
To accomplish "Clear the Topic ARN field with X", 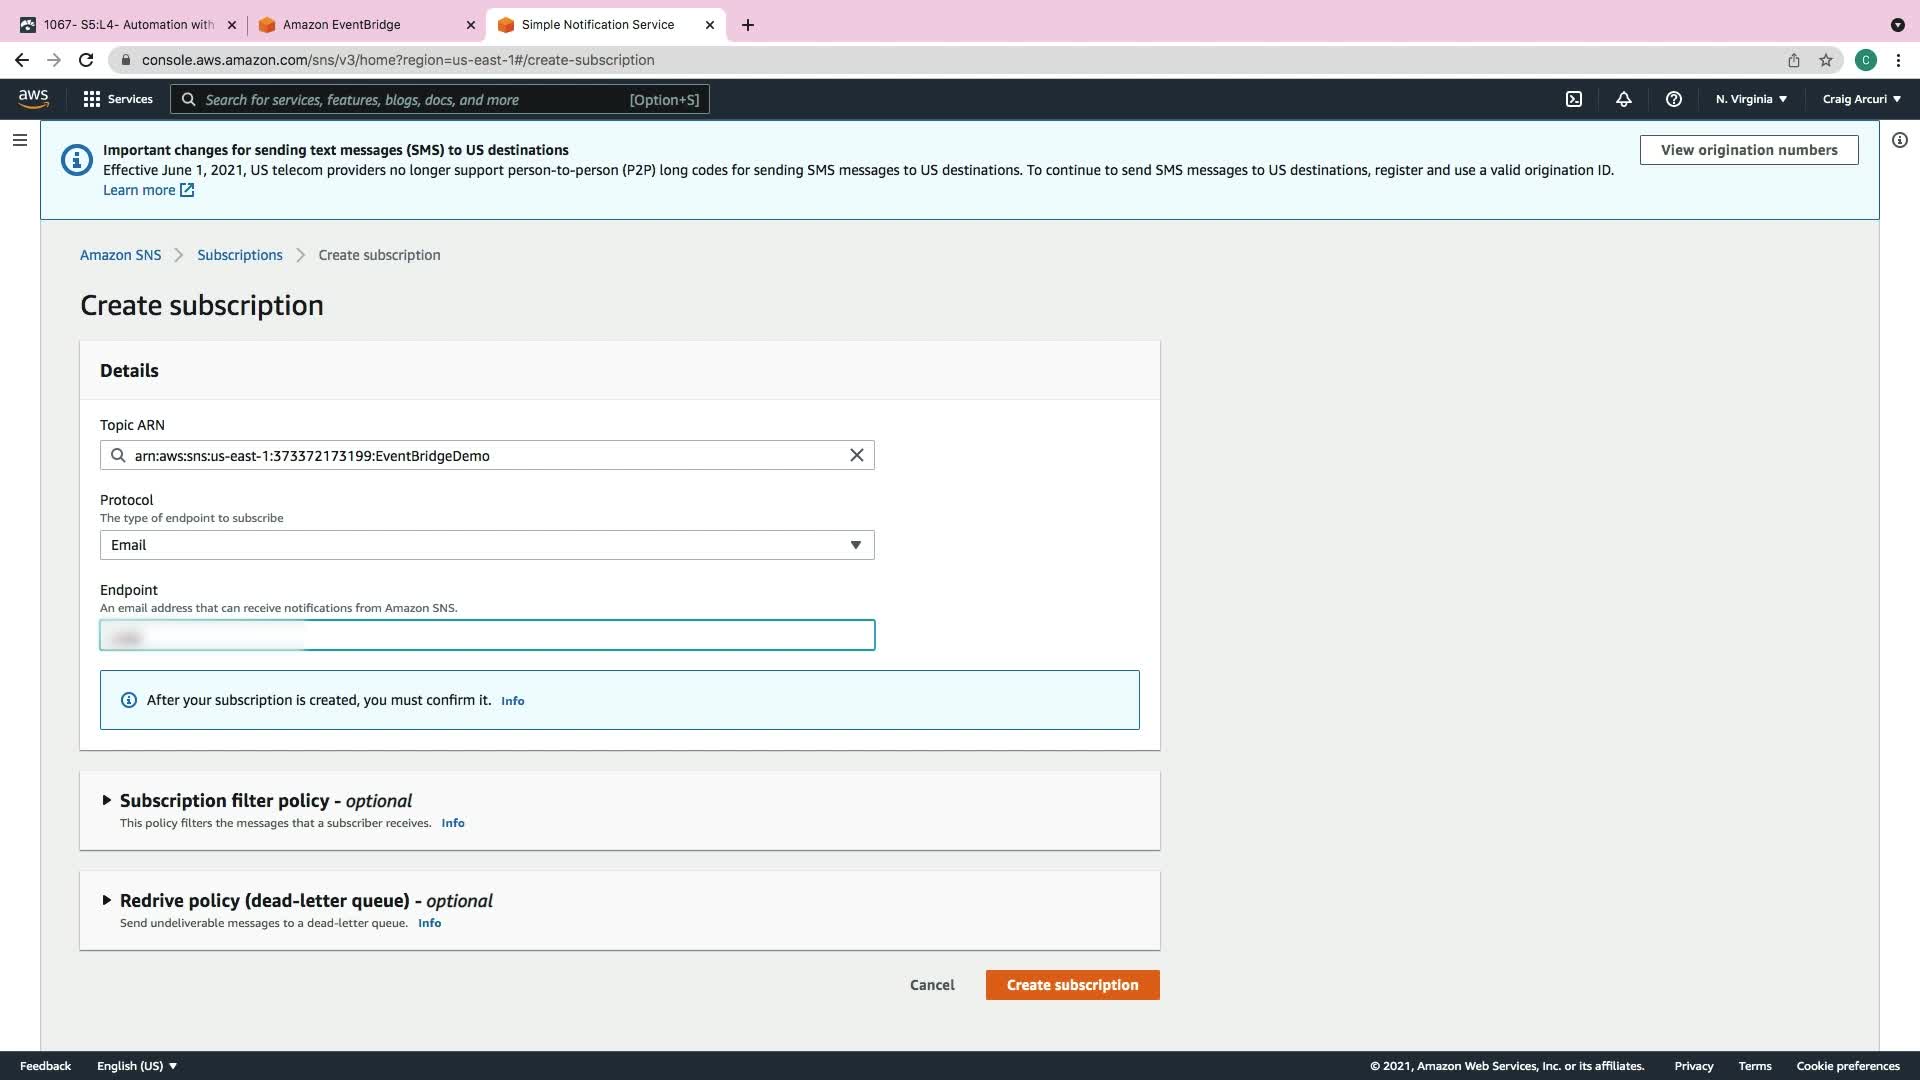I will point(856,455).
